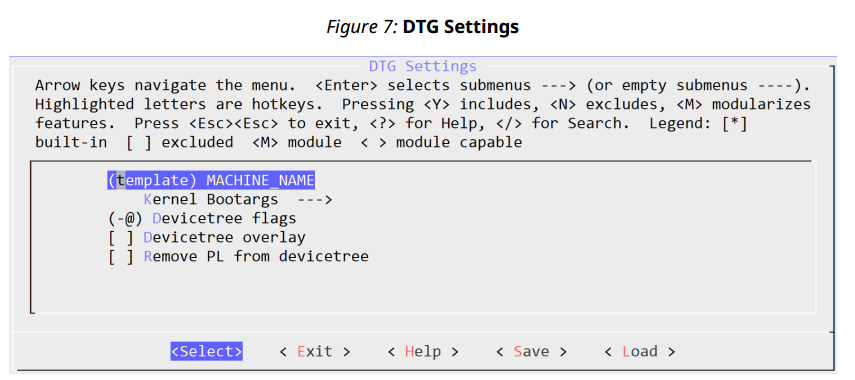The width and height of the screenshot is (855, 380).
Task: Open the < Help > button
Action: pos(423,352)
